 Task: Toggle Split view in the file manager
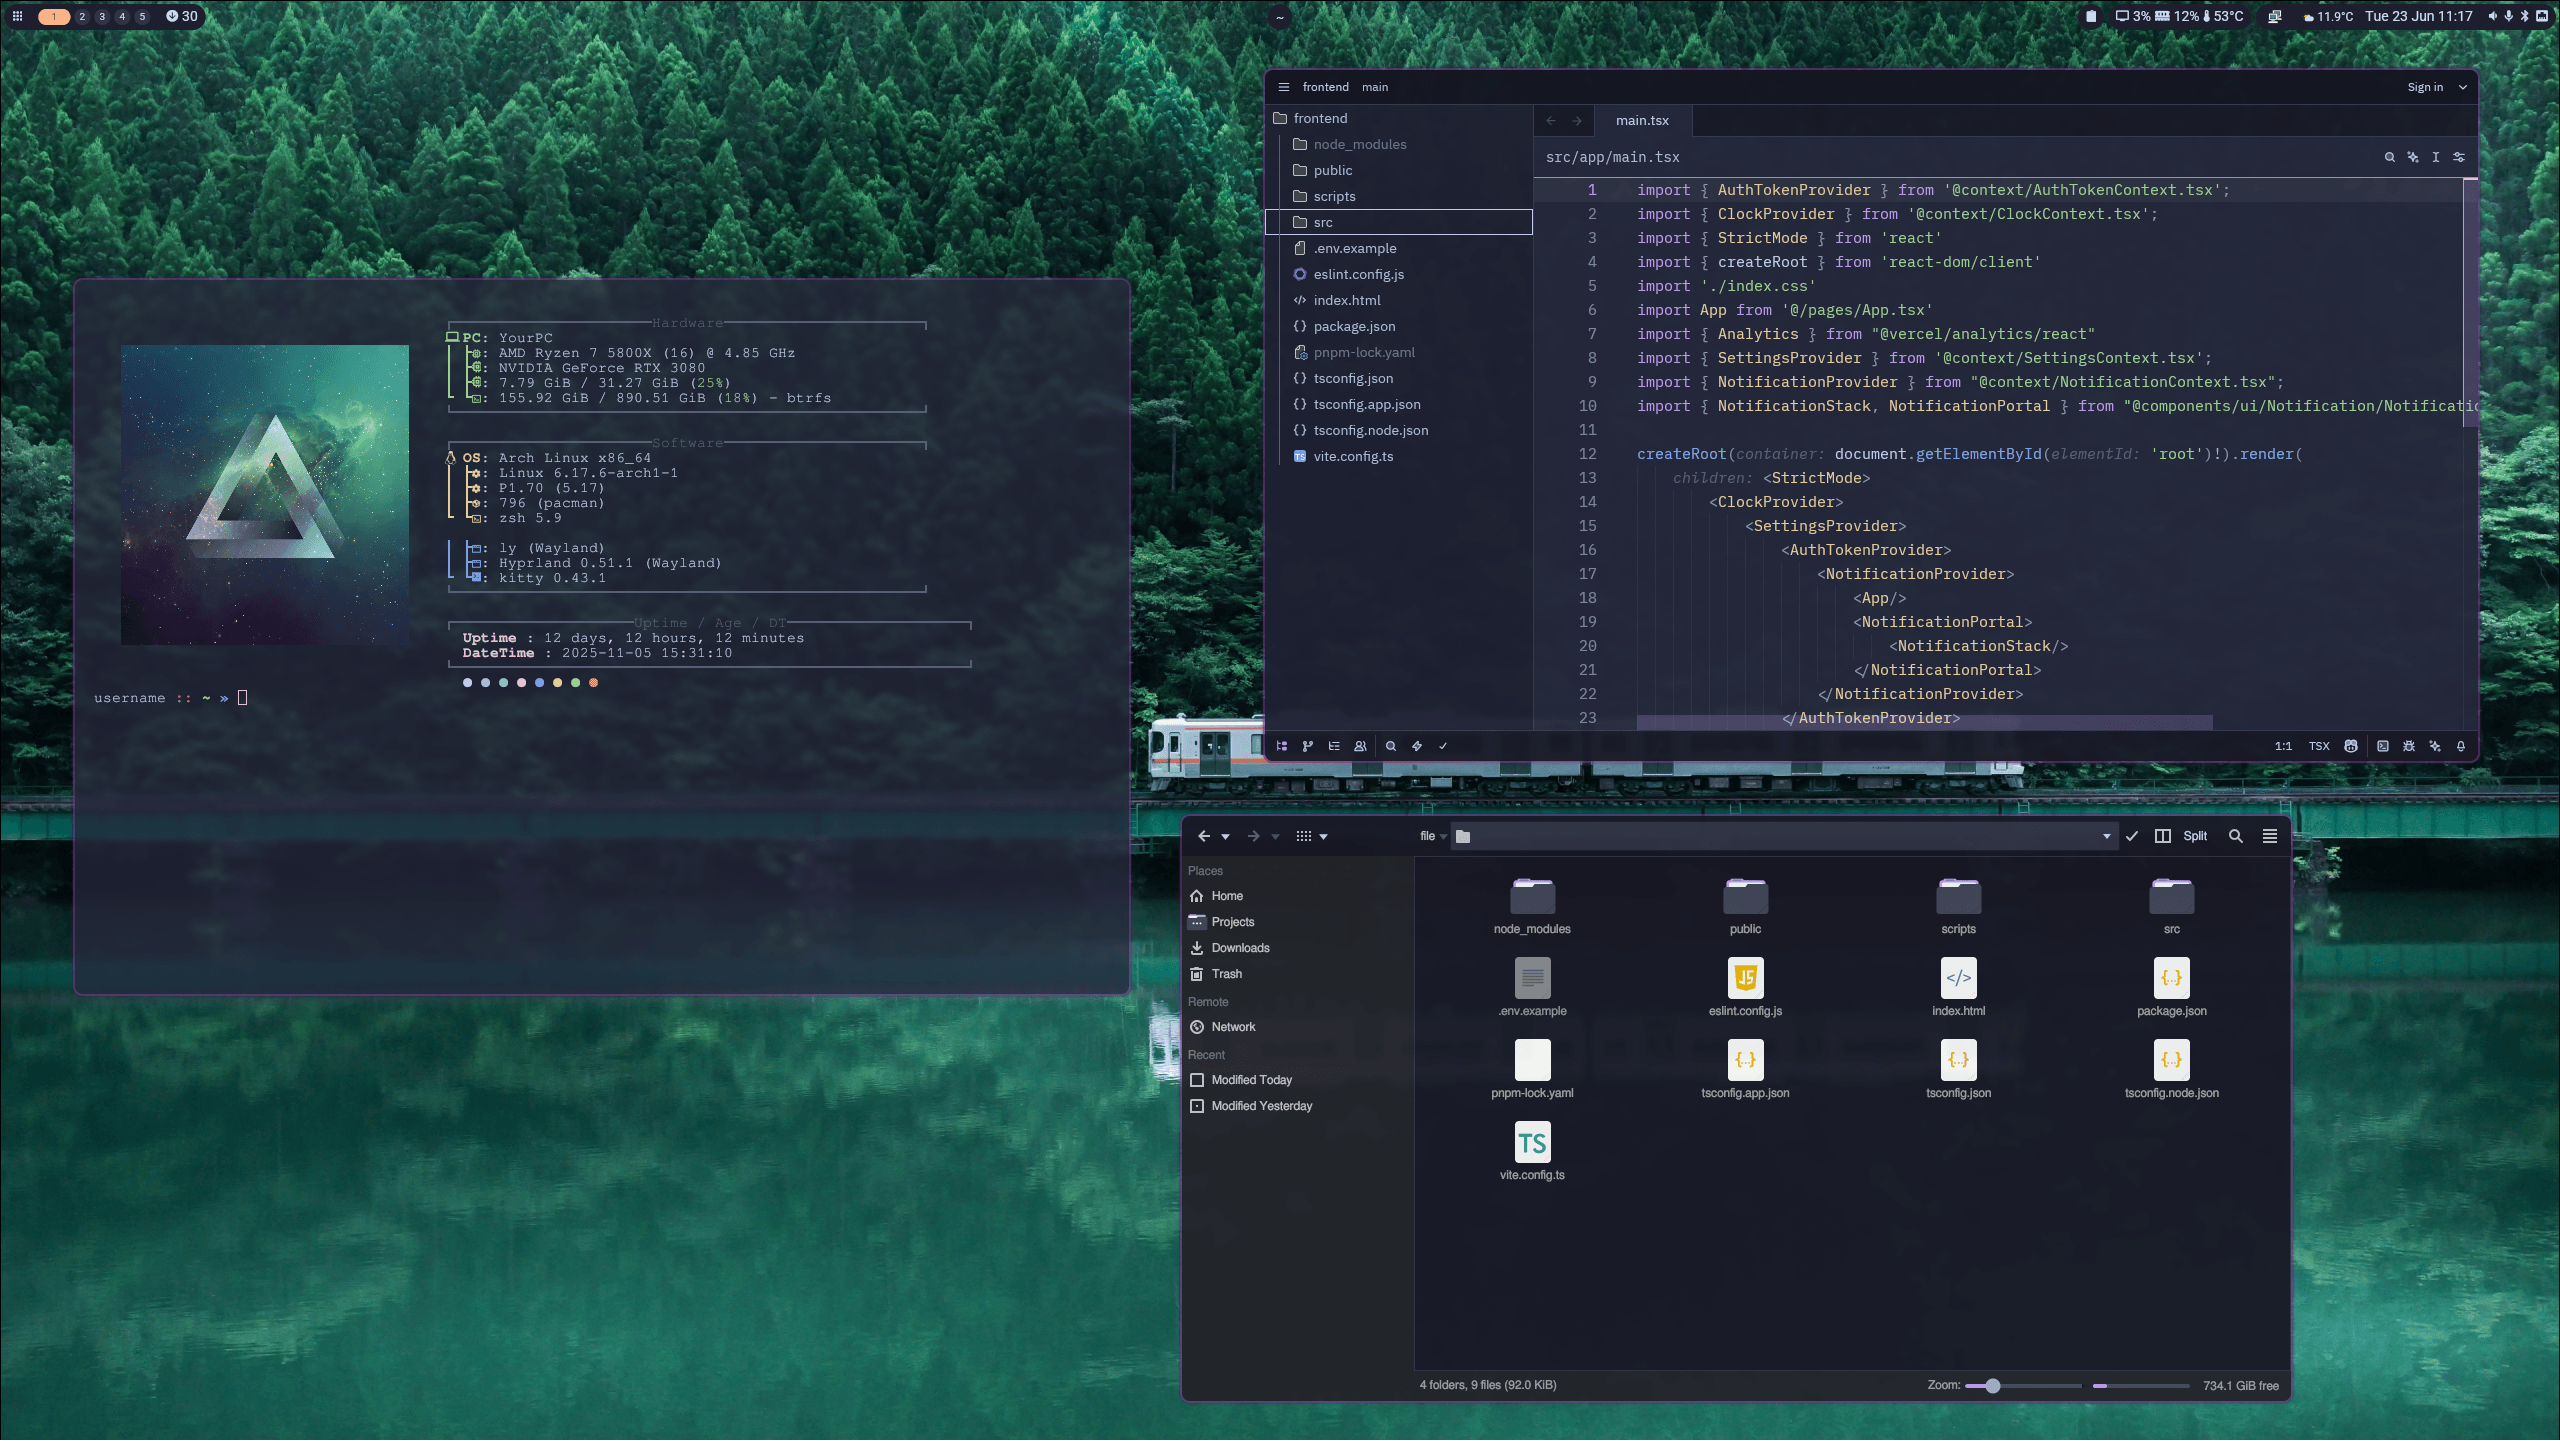tap(2182, 836)
